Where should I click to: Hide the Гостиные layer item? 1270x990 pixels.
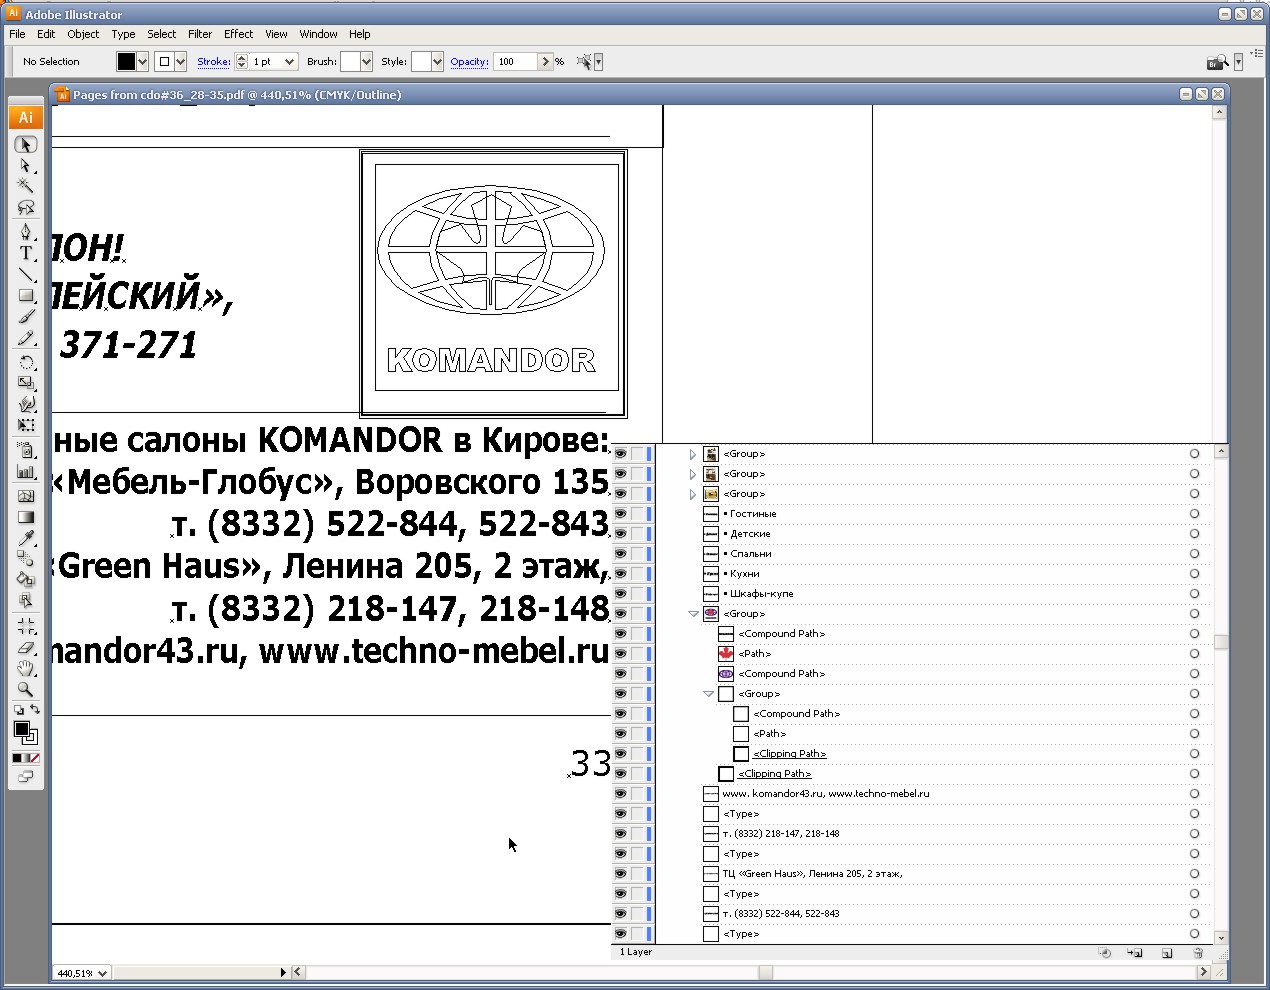coord(621,514)
